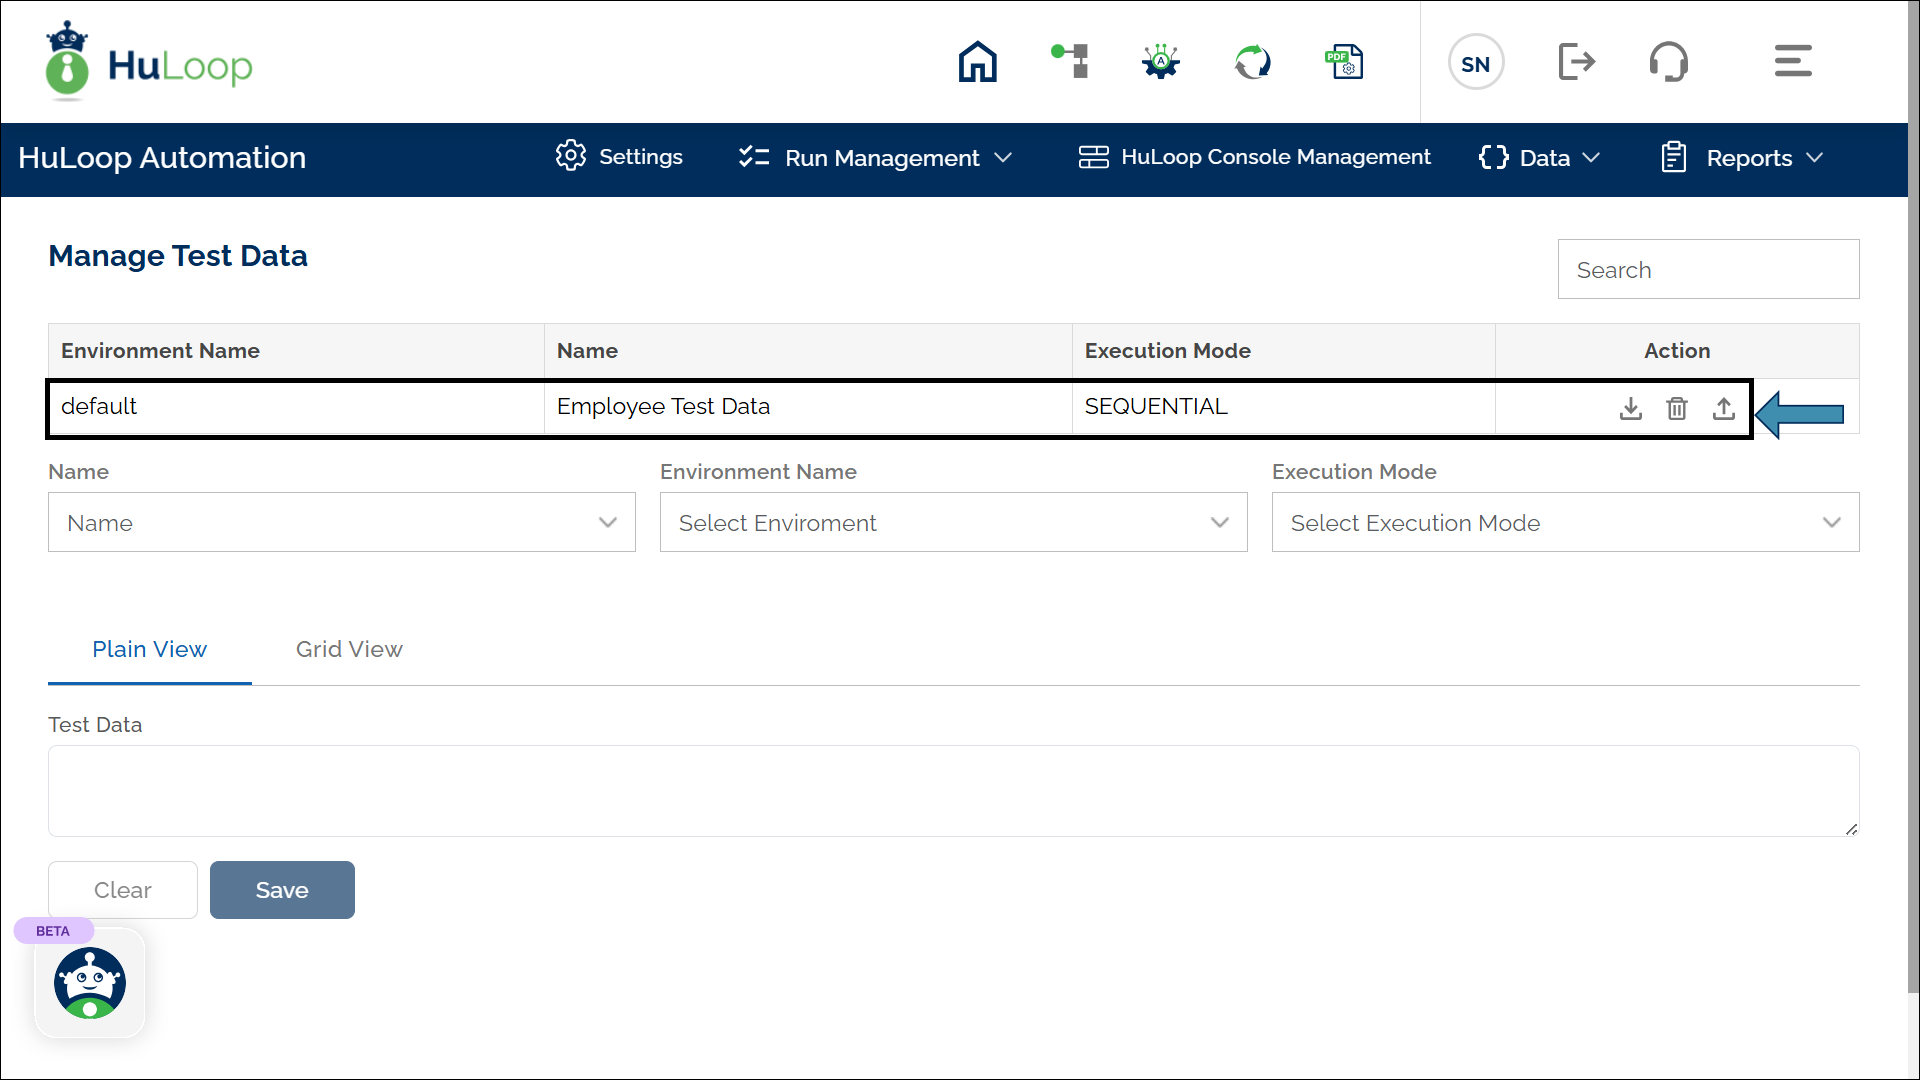Open the Select Enviroment dropdown
This screenshot has height=1080, width=1920.
(953, 522)
